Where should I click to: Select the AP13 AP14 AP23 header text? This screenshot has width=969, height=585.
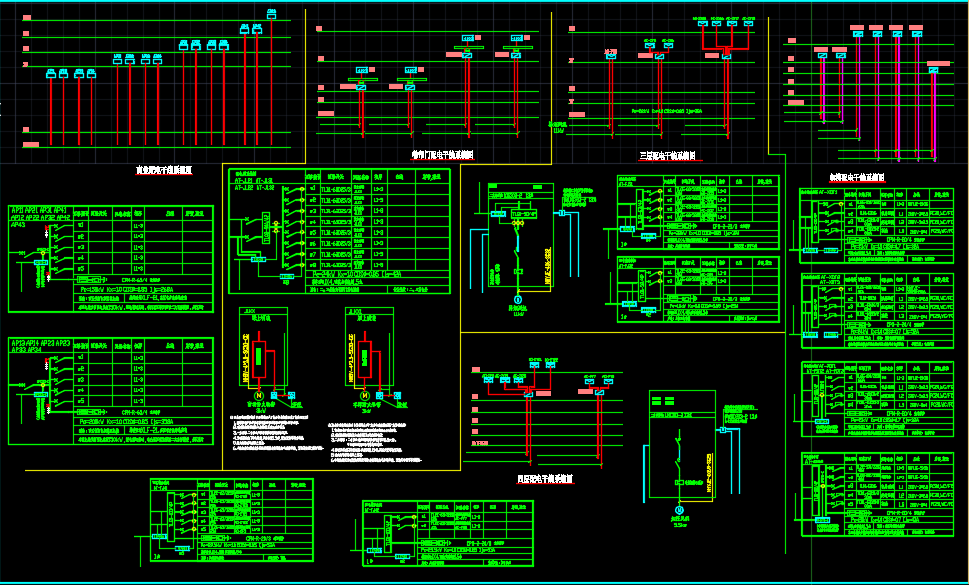(40, 346)
